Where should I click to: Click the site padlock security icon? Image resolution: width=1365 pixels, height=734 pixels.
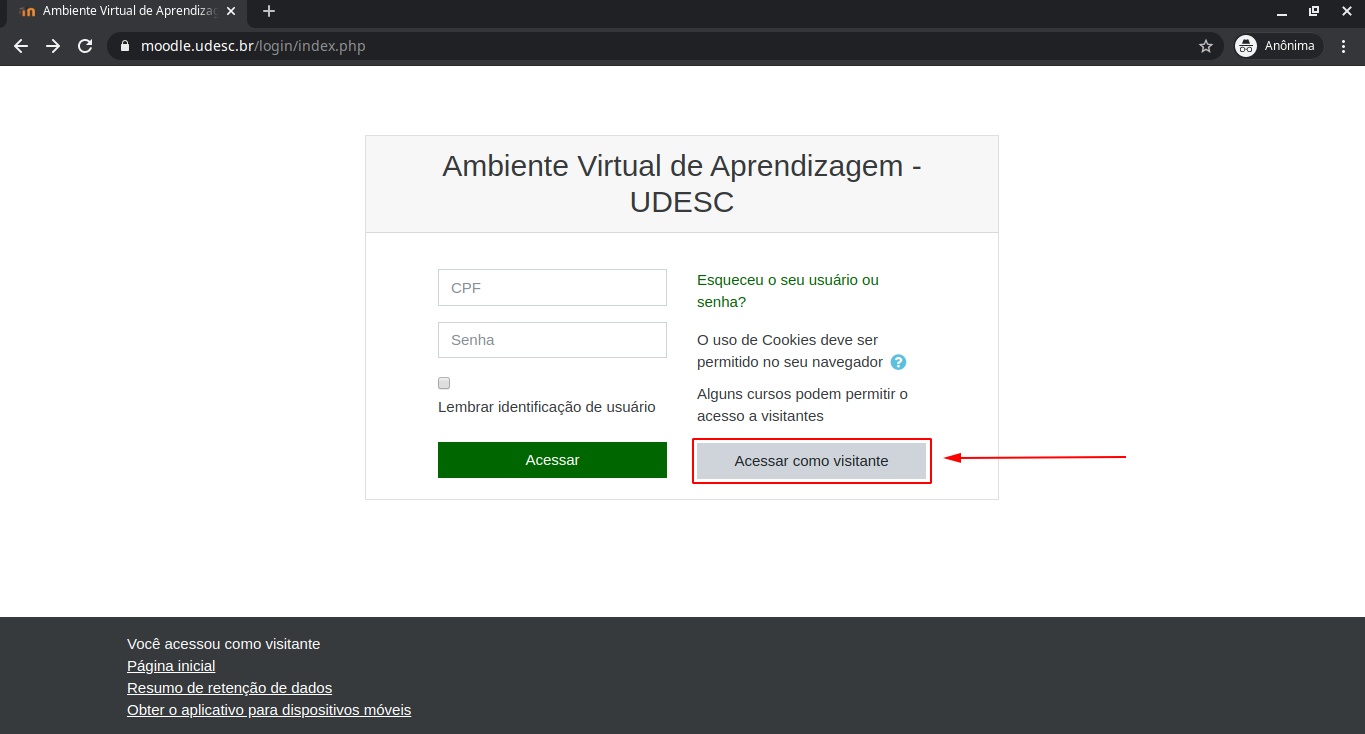[125, 46]
